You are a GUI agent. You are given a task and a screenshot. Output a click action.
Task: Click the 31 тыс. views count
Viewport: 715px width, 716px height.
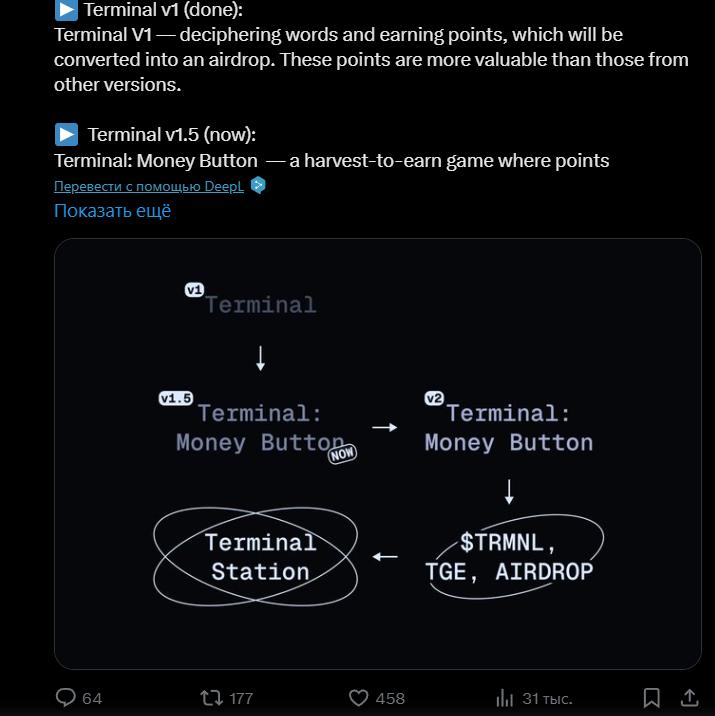547,698
